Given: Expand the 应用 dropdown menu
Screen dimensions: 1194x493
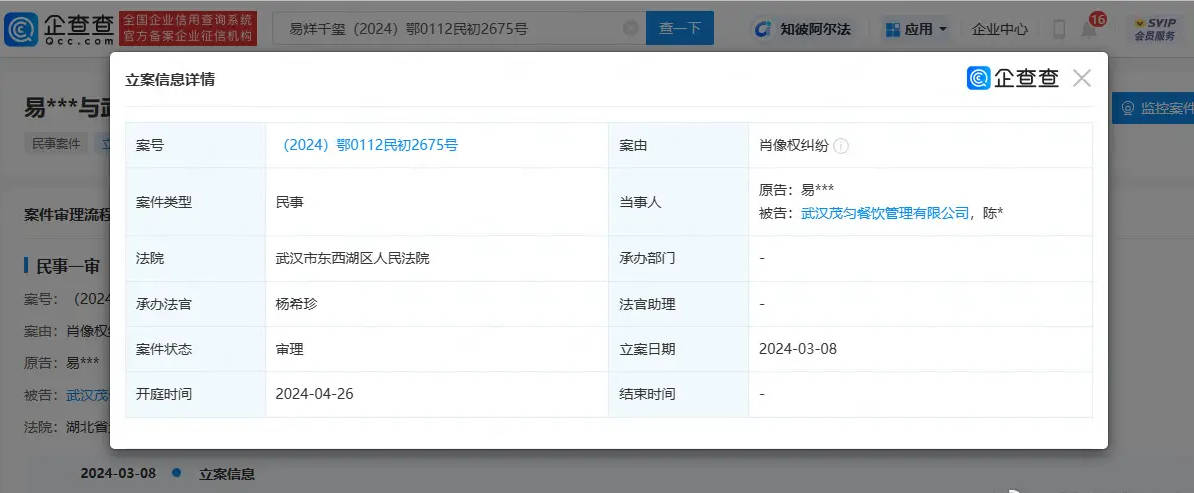Looking at the screenshot, I should click(915, 29).
